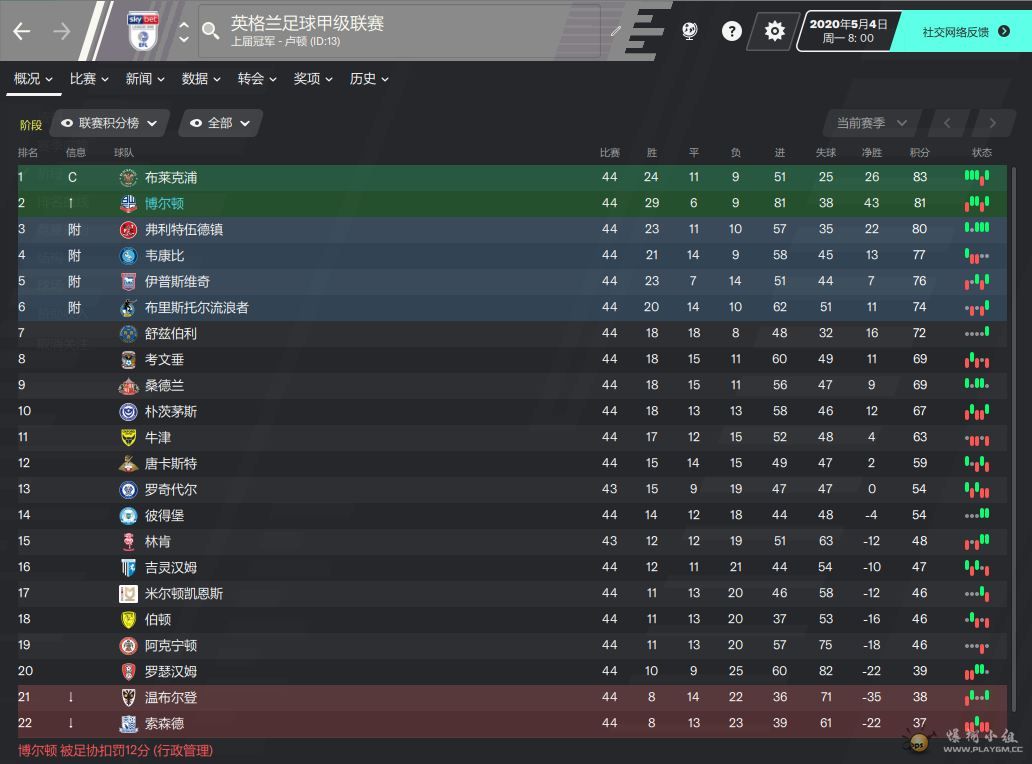1032x764 pixels.
Task: Click the Sky Bet league logo
Action: 143,31
